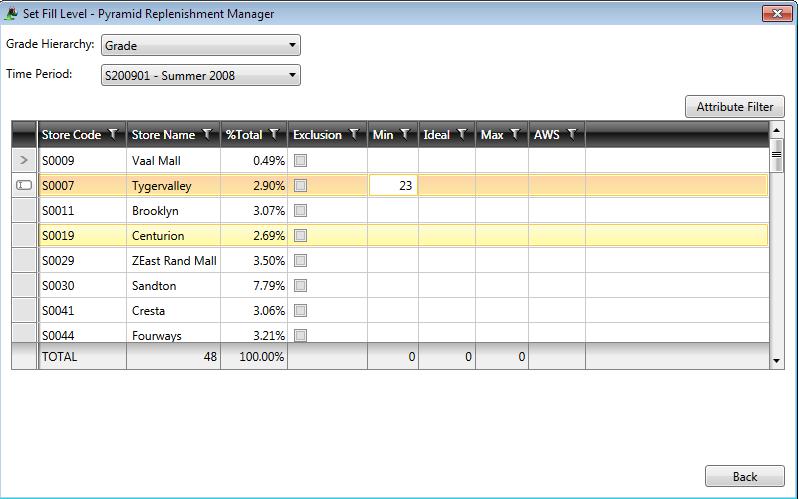Click the TOTAL row label
This screenshot has width=799, height=499.
[60, 356]
